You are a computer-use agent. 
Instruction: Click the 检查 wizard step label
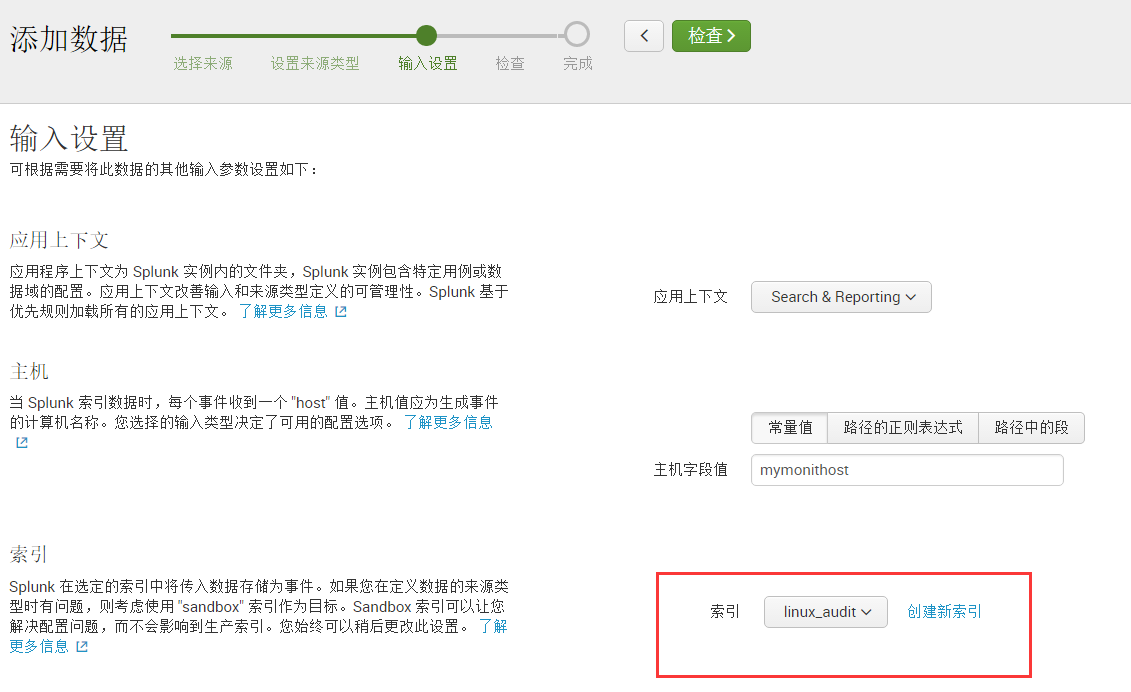tap(510, 63)
